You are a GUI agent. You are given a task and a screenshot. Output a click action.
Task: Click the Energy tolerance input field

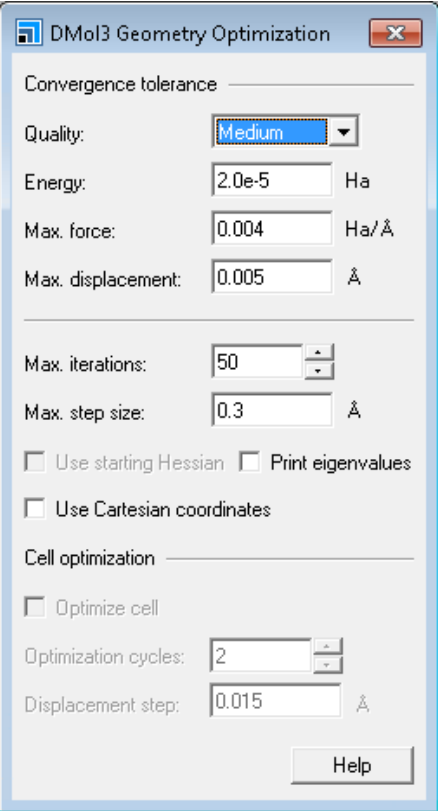[x=272, y=180]
